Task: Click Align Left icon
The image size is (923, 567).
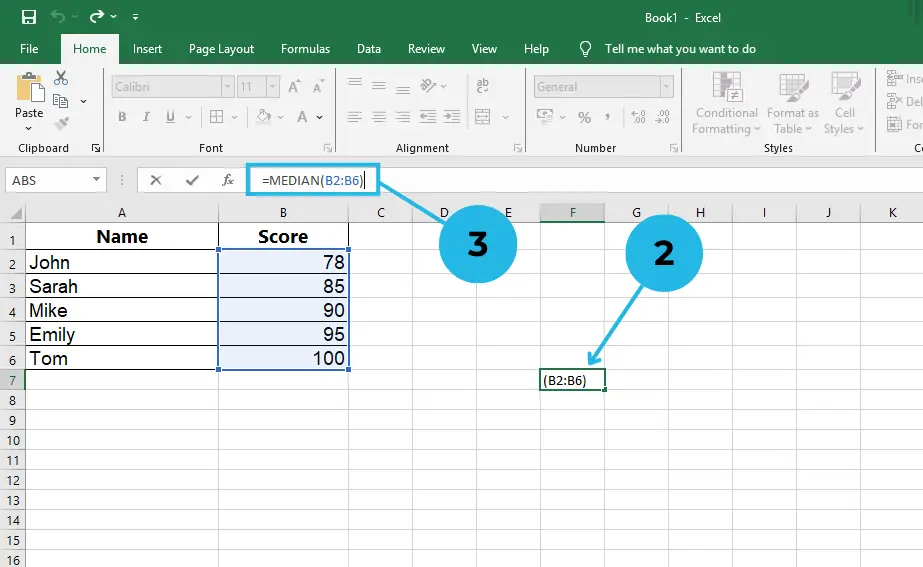Action: point(354,117)
